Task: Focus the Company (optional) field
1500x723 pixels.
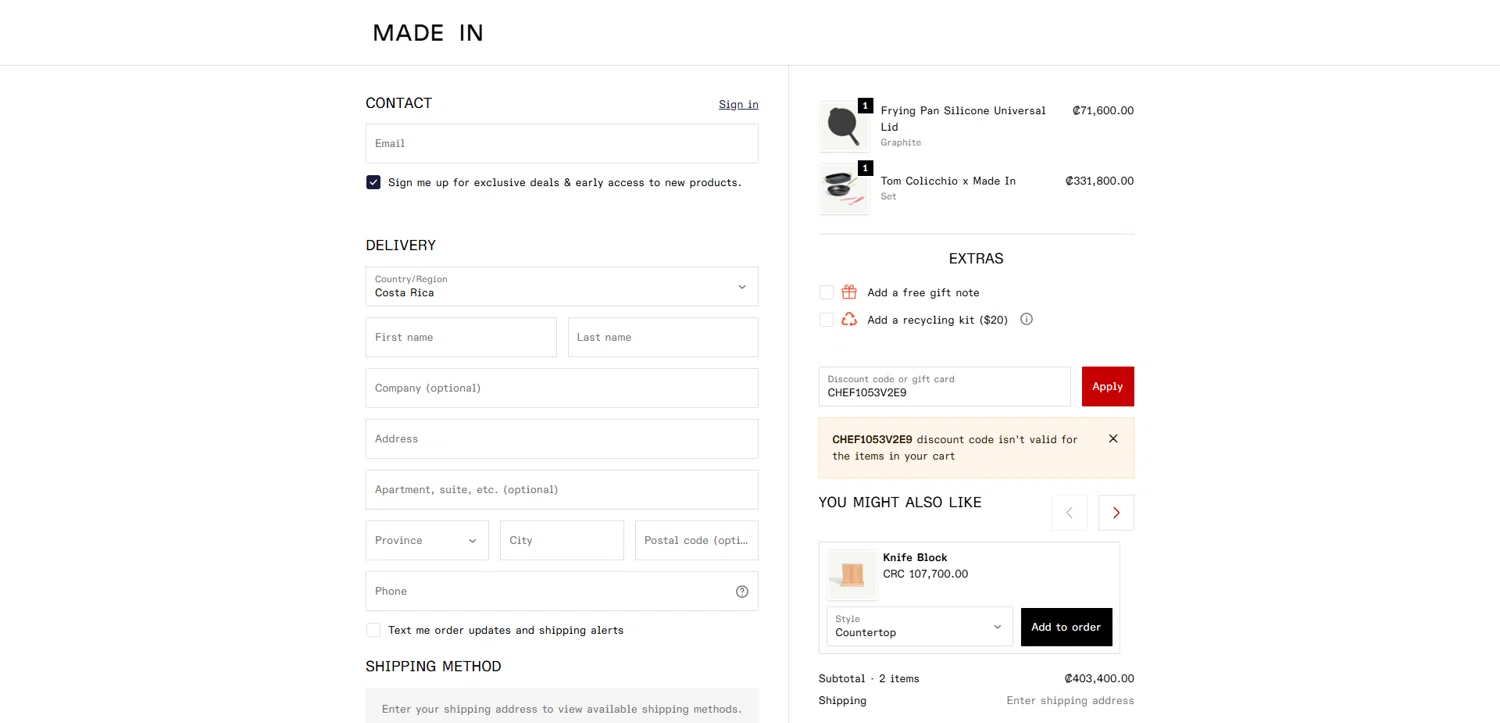Action: coord(562,388)
